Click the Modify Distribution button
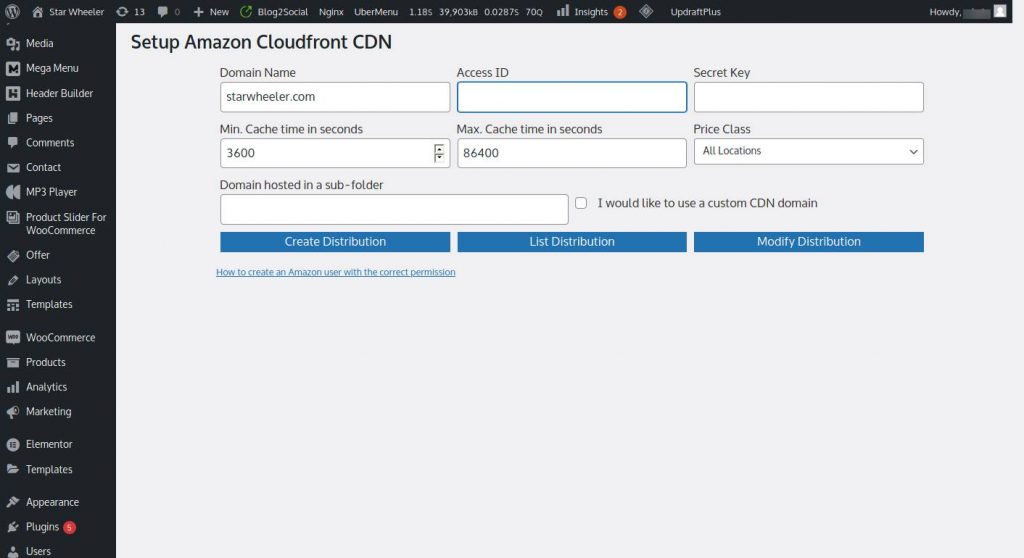Screen dimensions: 1024x558 (x=808, y=242)
